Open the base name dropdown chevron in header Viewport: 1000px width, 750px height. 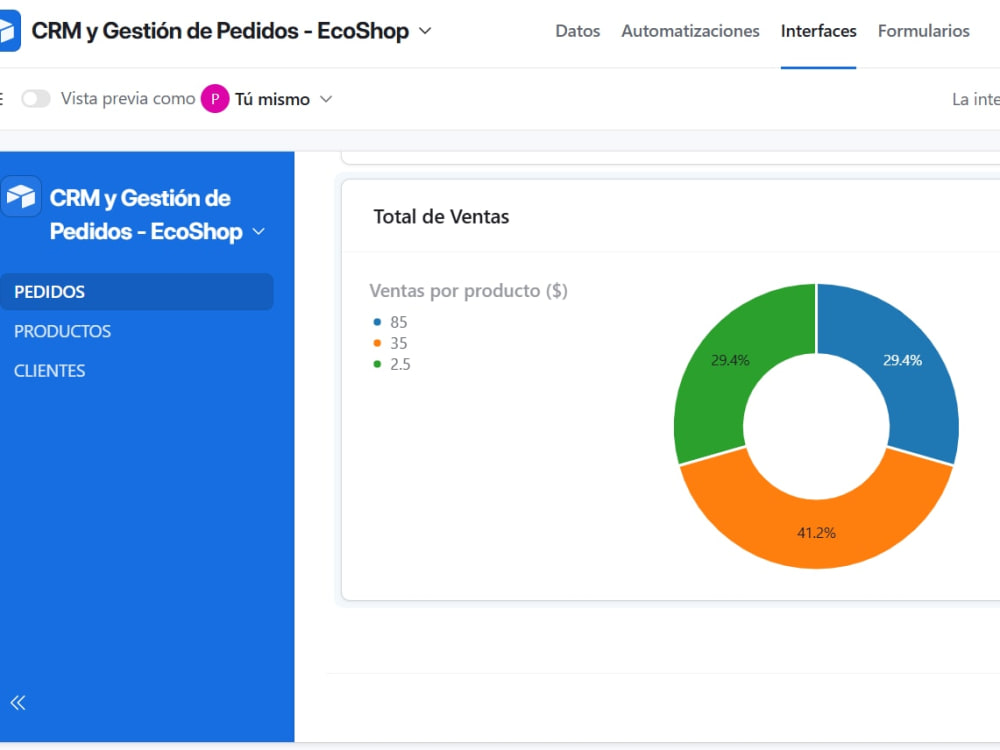[x=425, y=31]
